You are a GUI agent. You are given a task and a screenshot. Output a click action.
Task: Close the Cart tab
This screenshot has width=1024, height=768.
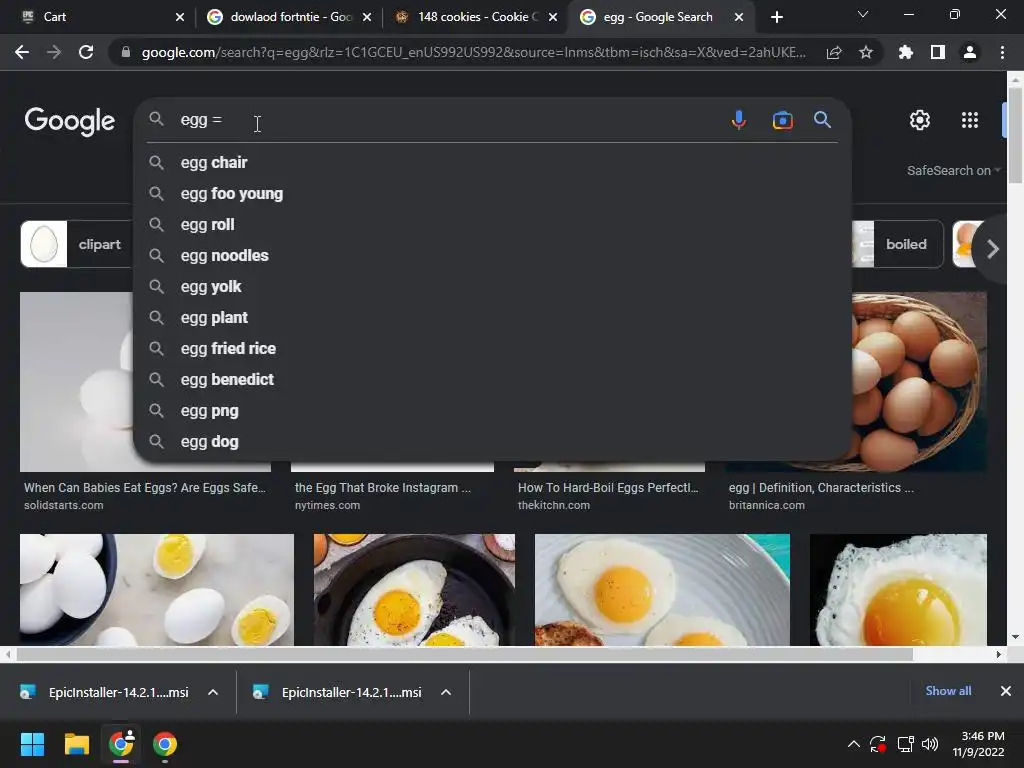tap(180, 17)
